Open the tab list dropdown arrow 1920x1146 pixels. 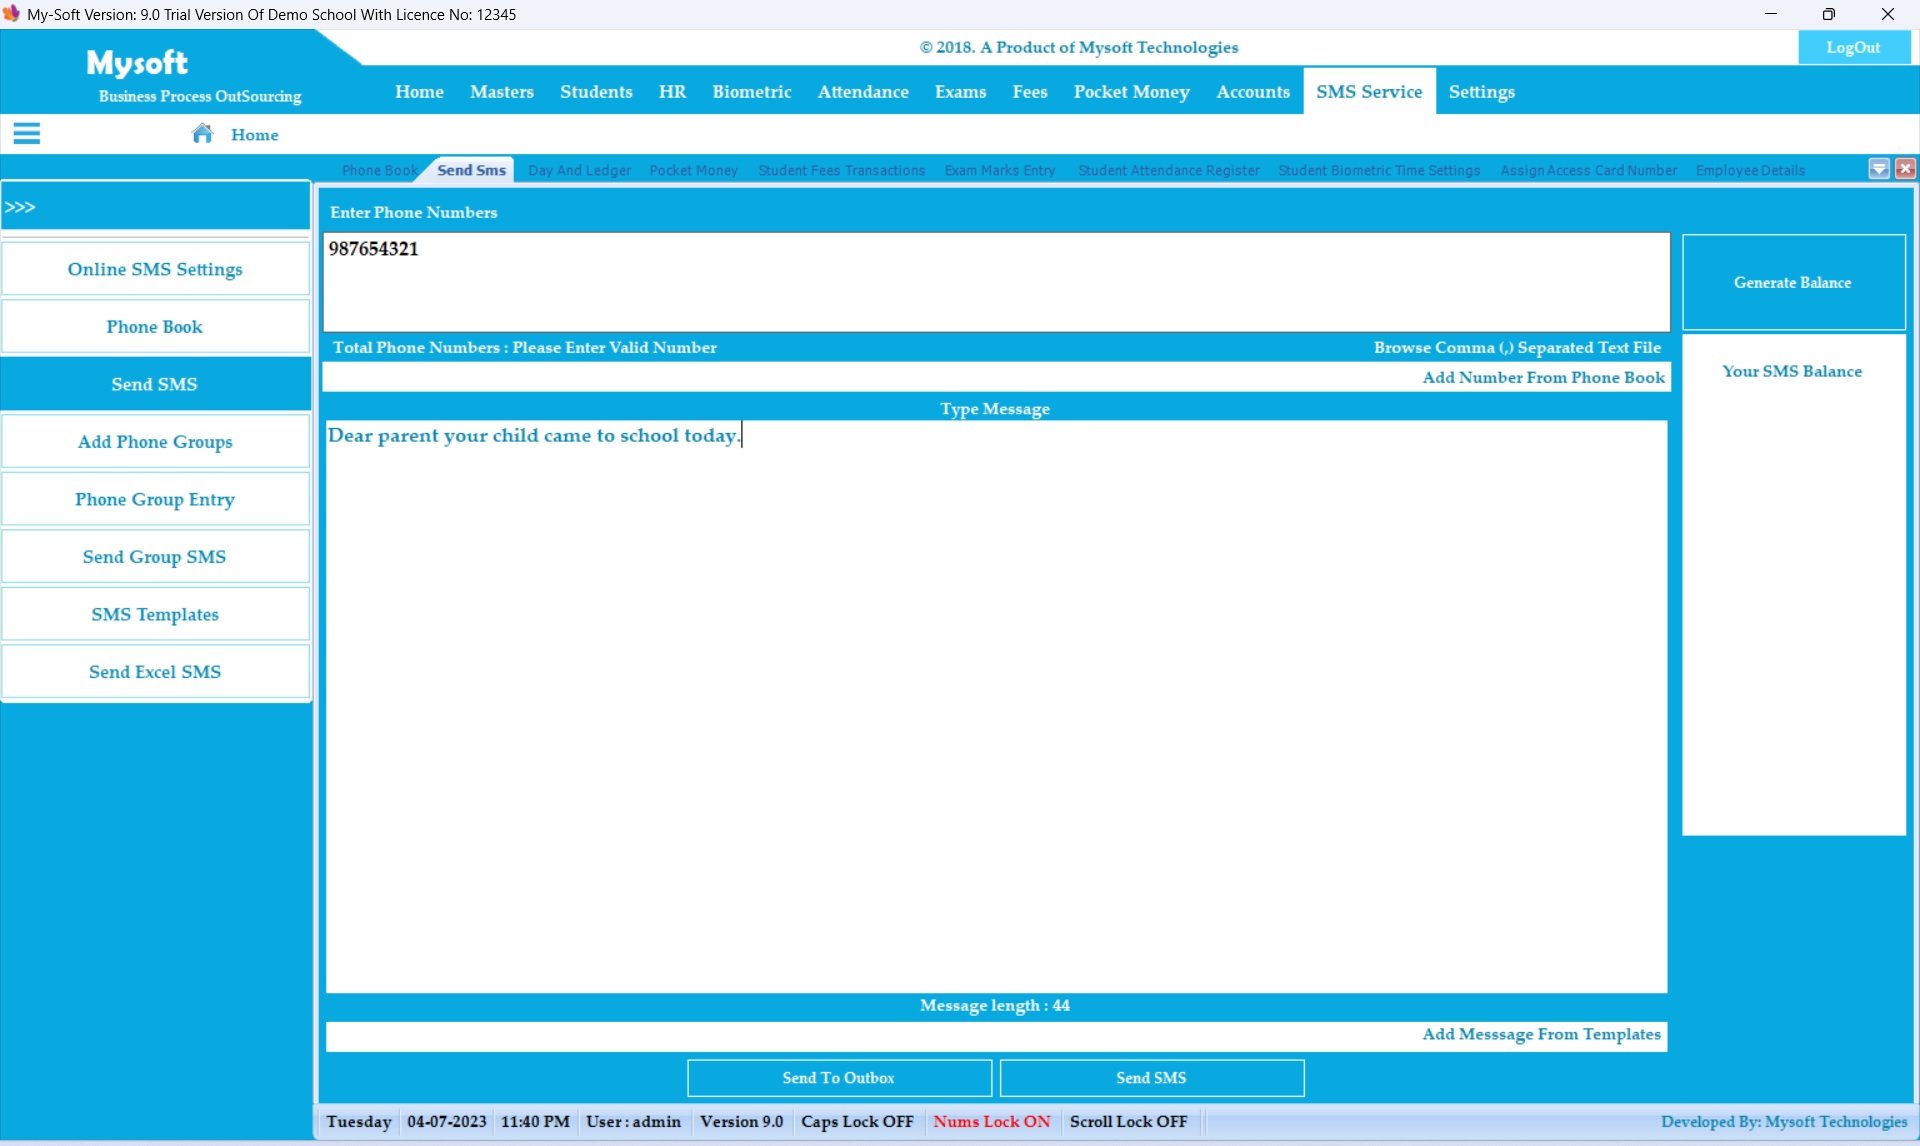1879,169
